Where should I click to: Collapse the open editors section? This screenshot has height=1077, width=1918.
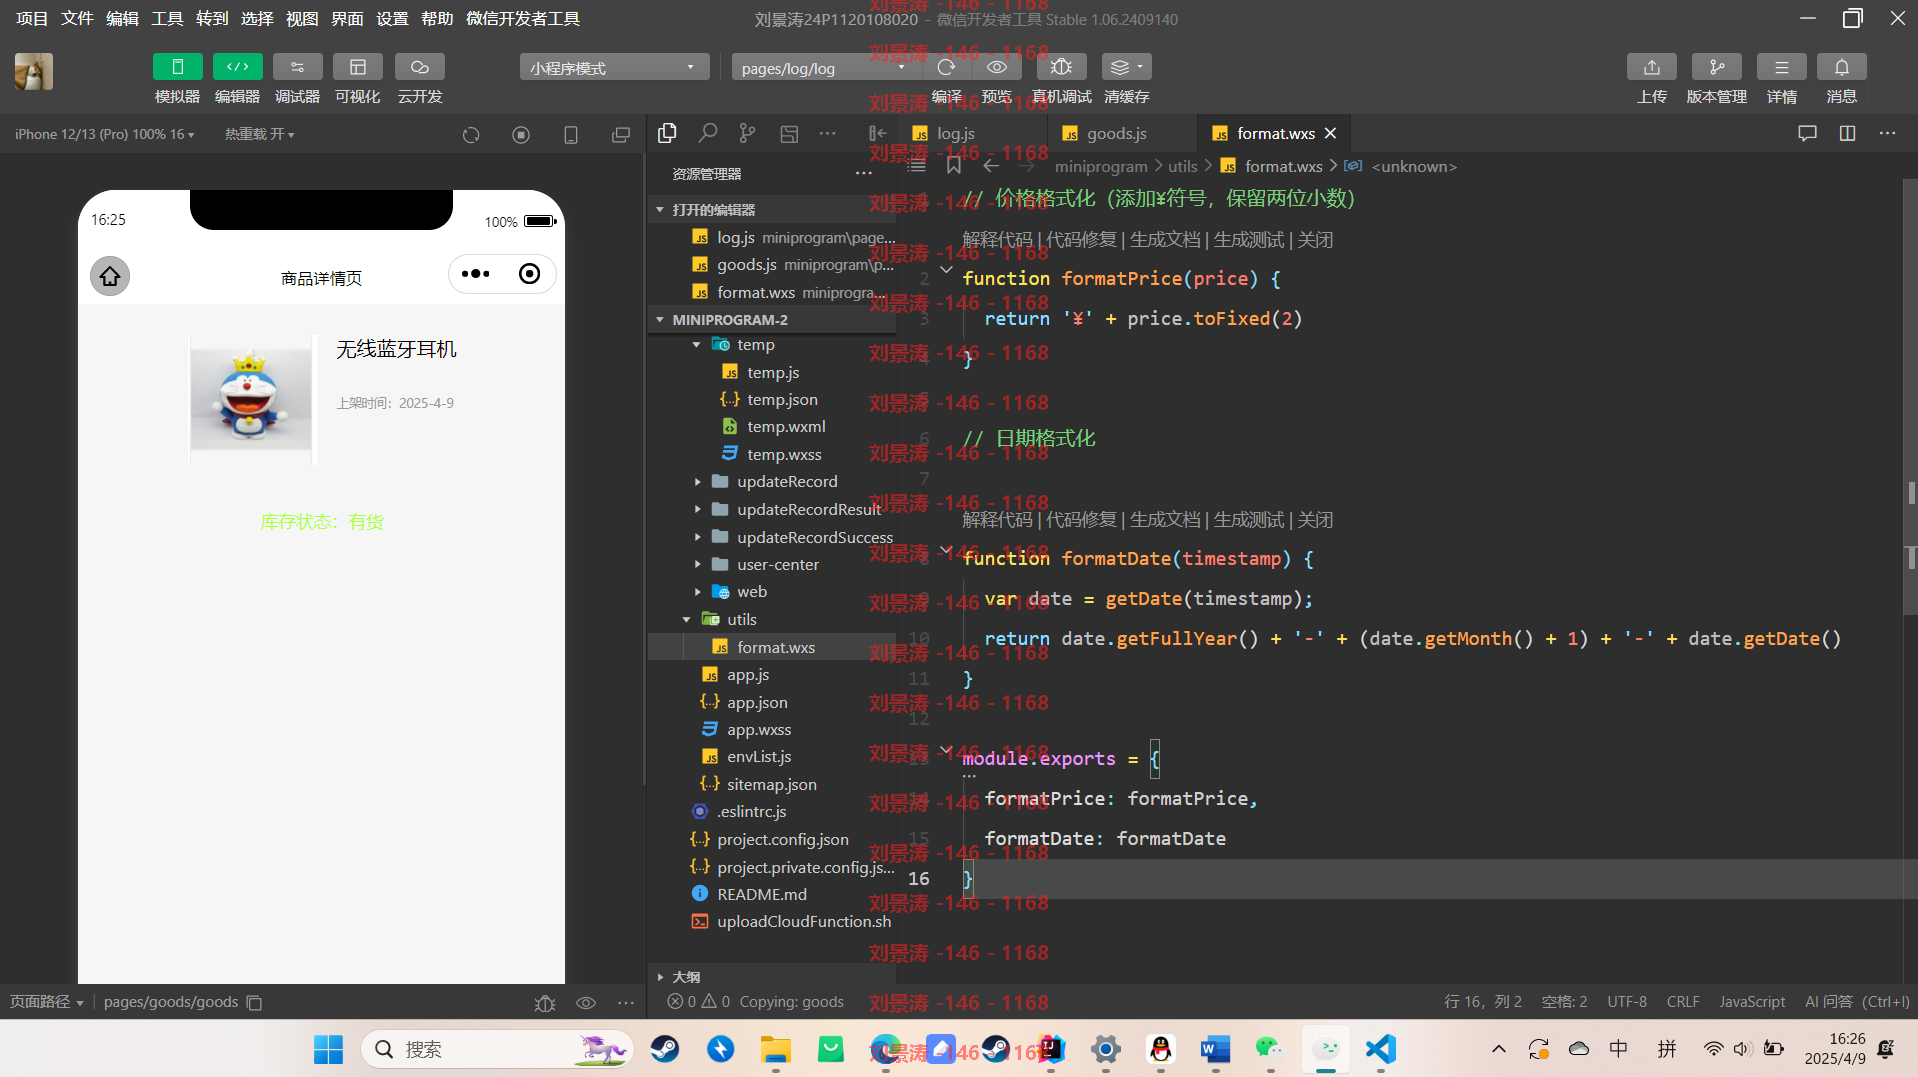660,209
